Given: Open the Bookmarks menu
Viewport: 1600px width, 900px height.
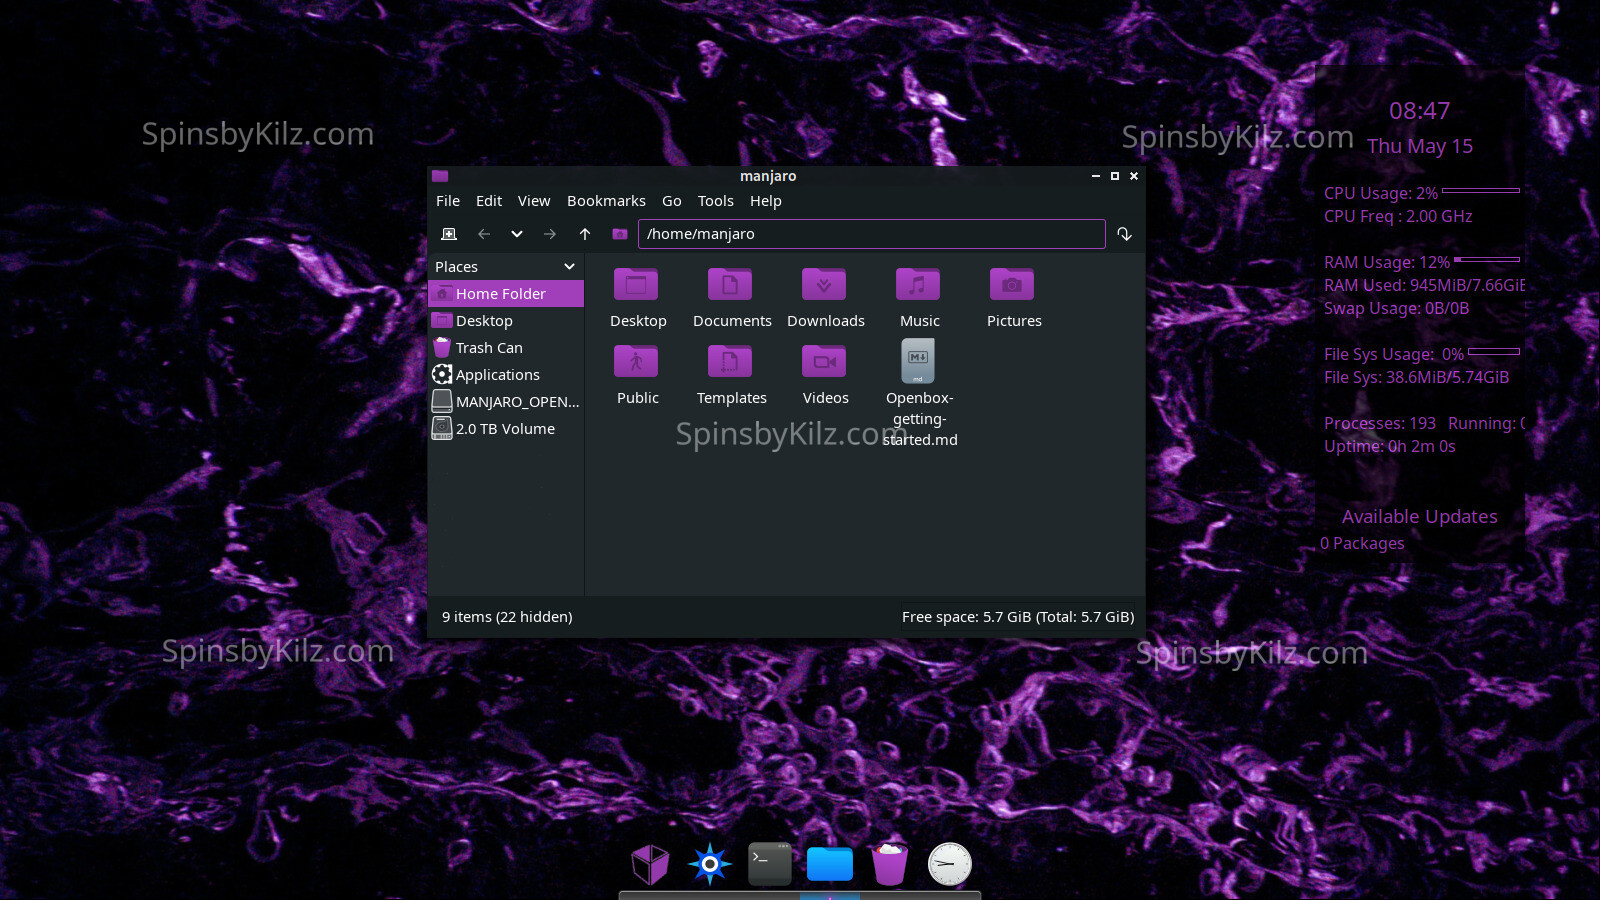Looking at the screenshot, I should (606, 201).
